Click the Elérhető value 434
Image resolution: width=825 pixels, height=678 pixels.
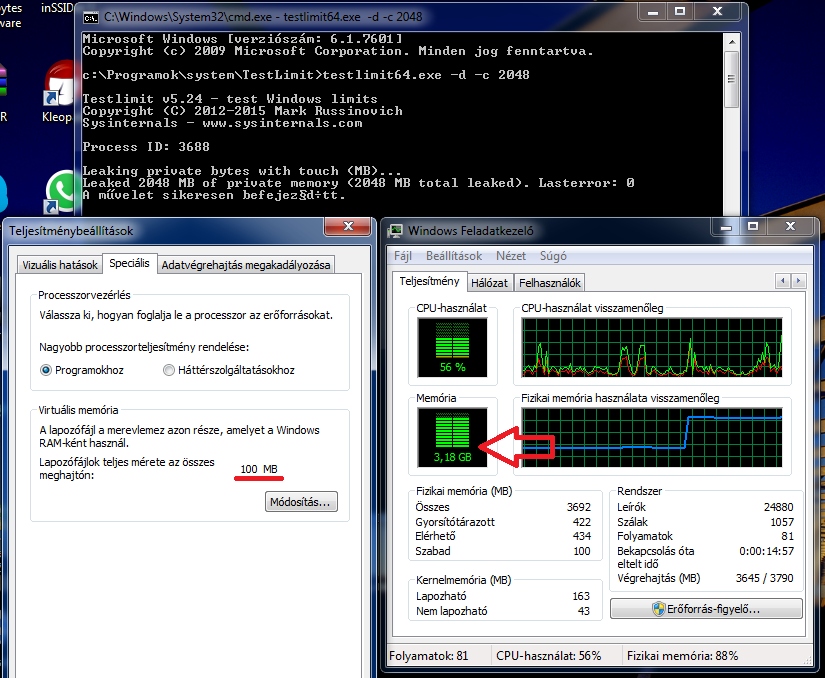tap(581, 536)
